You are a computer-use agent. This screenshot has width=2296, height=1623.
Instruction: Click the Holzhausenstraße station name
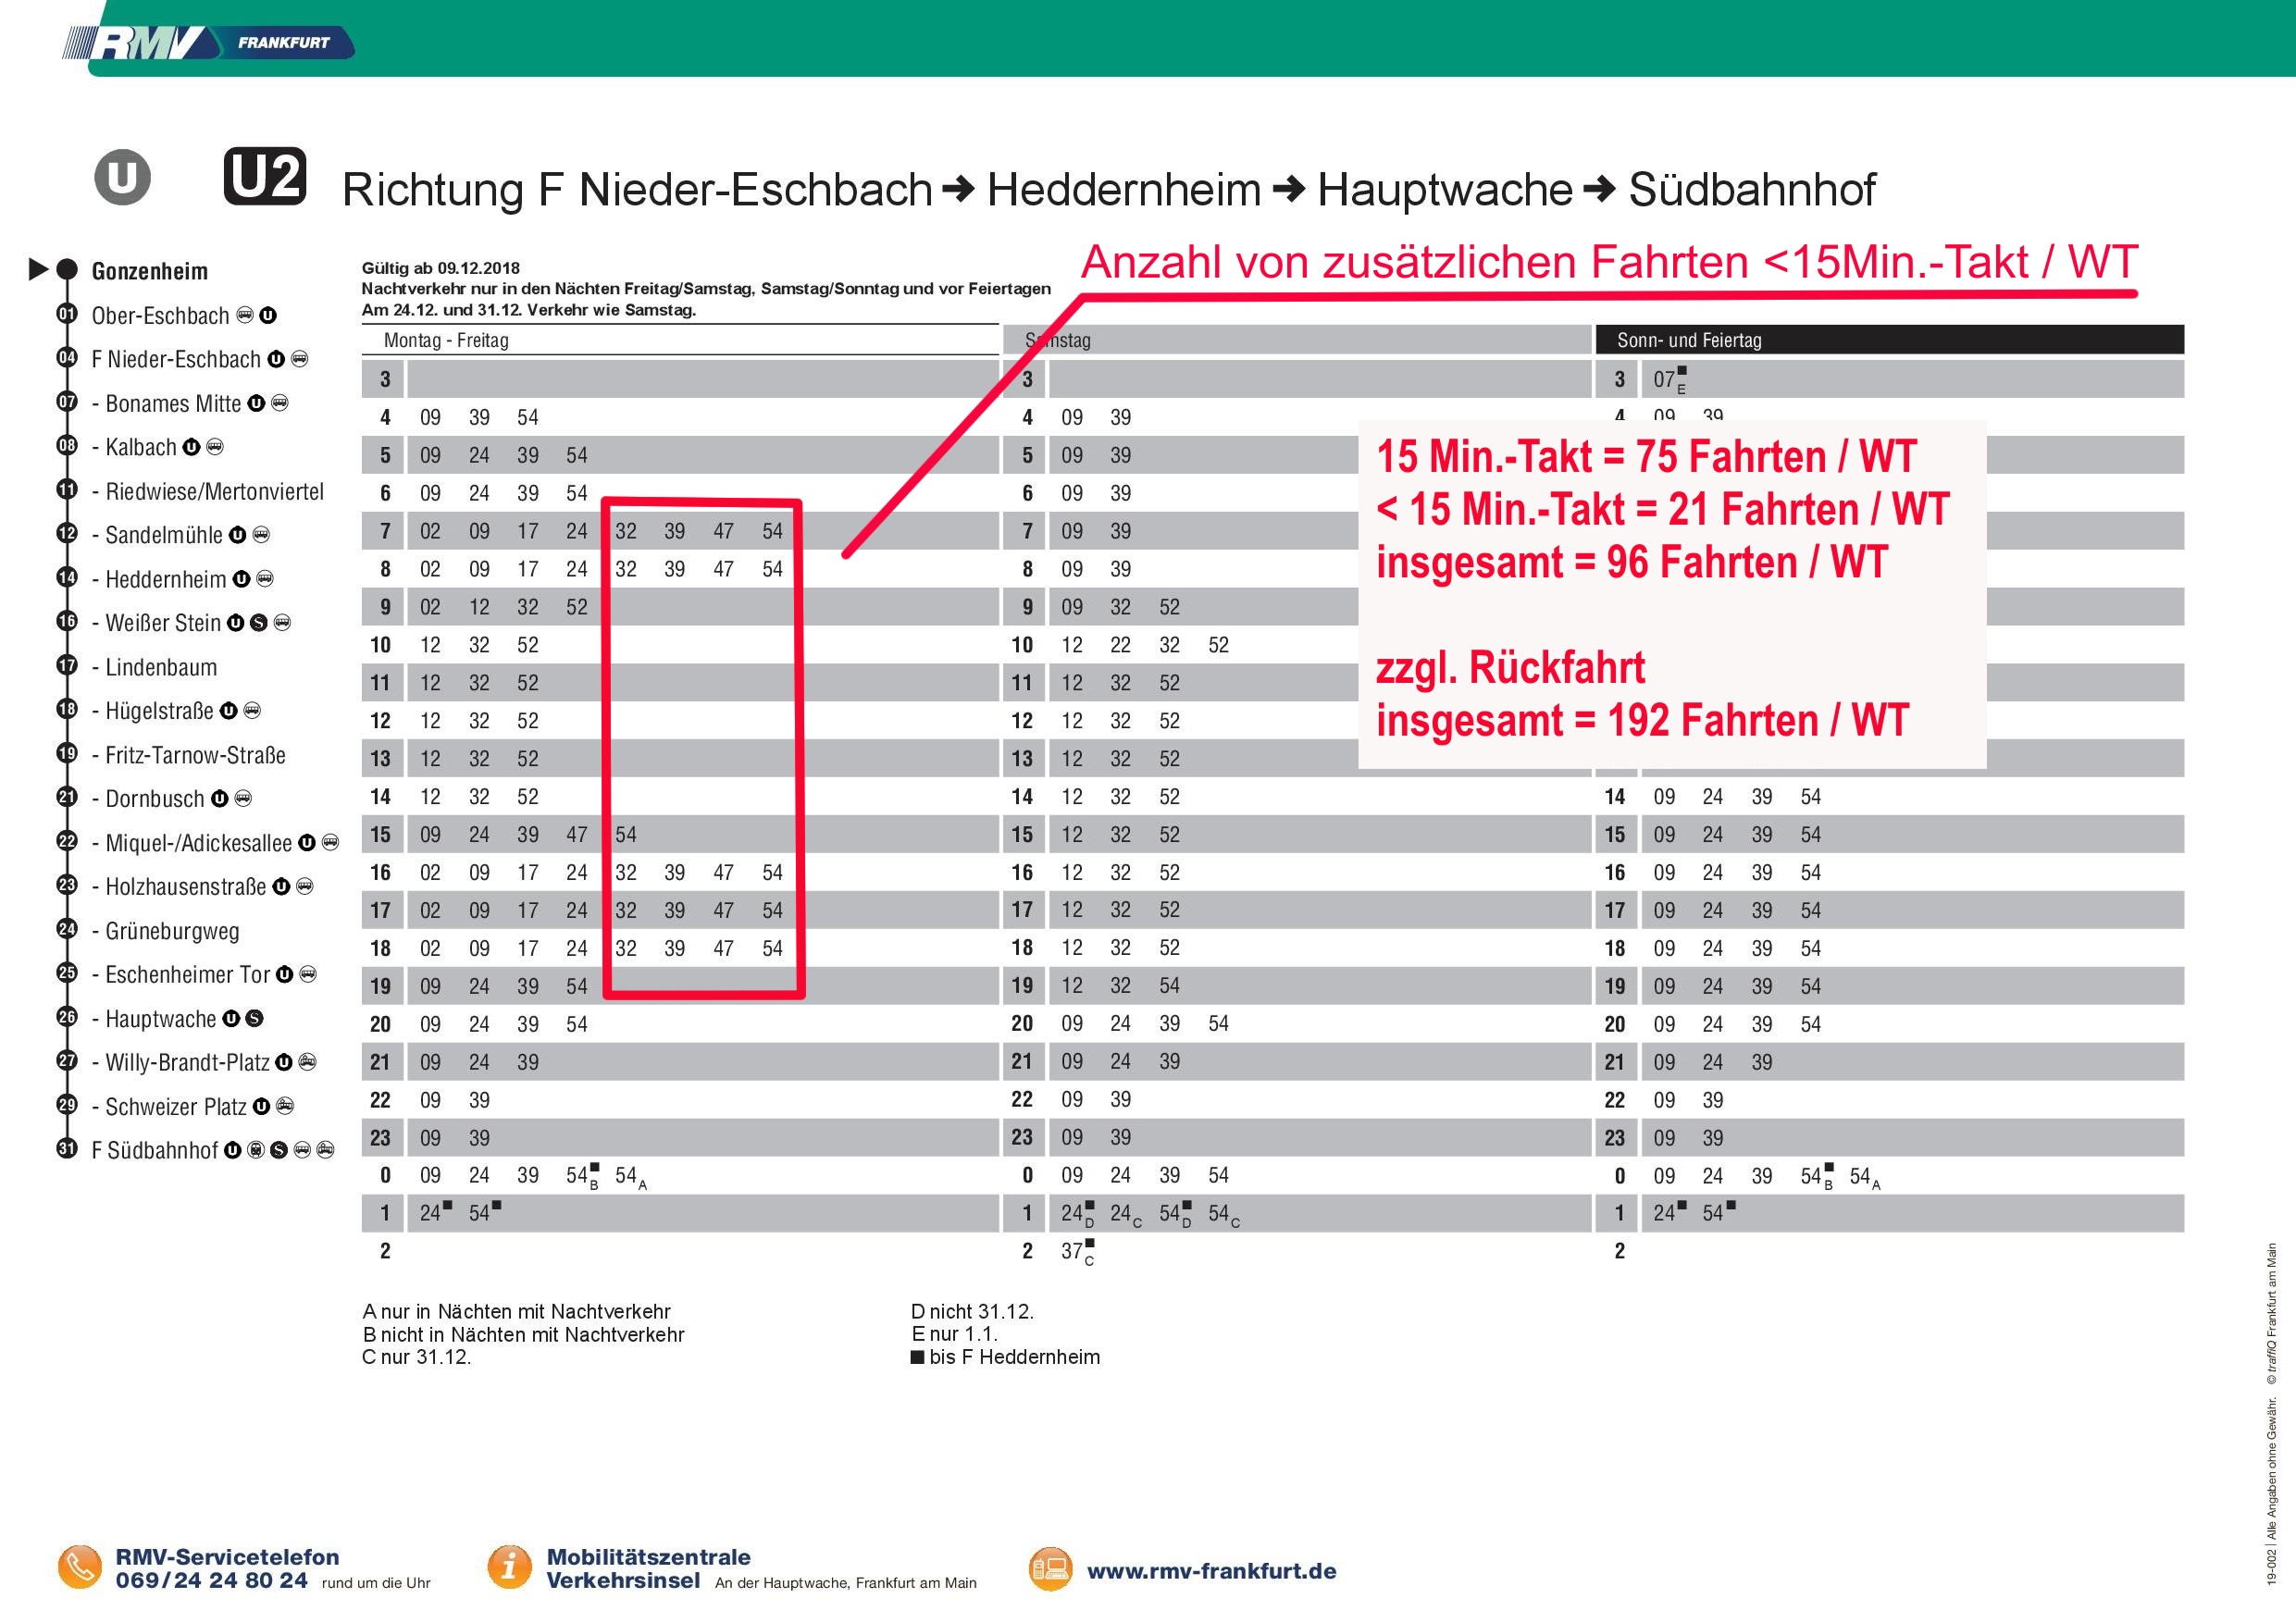click(186, 887)
